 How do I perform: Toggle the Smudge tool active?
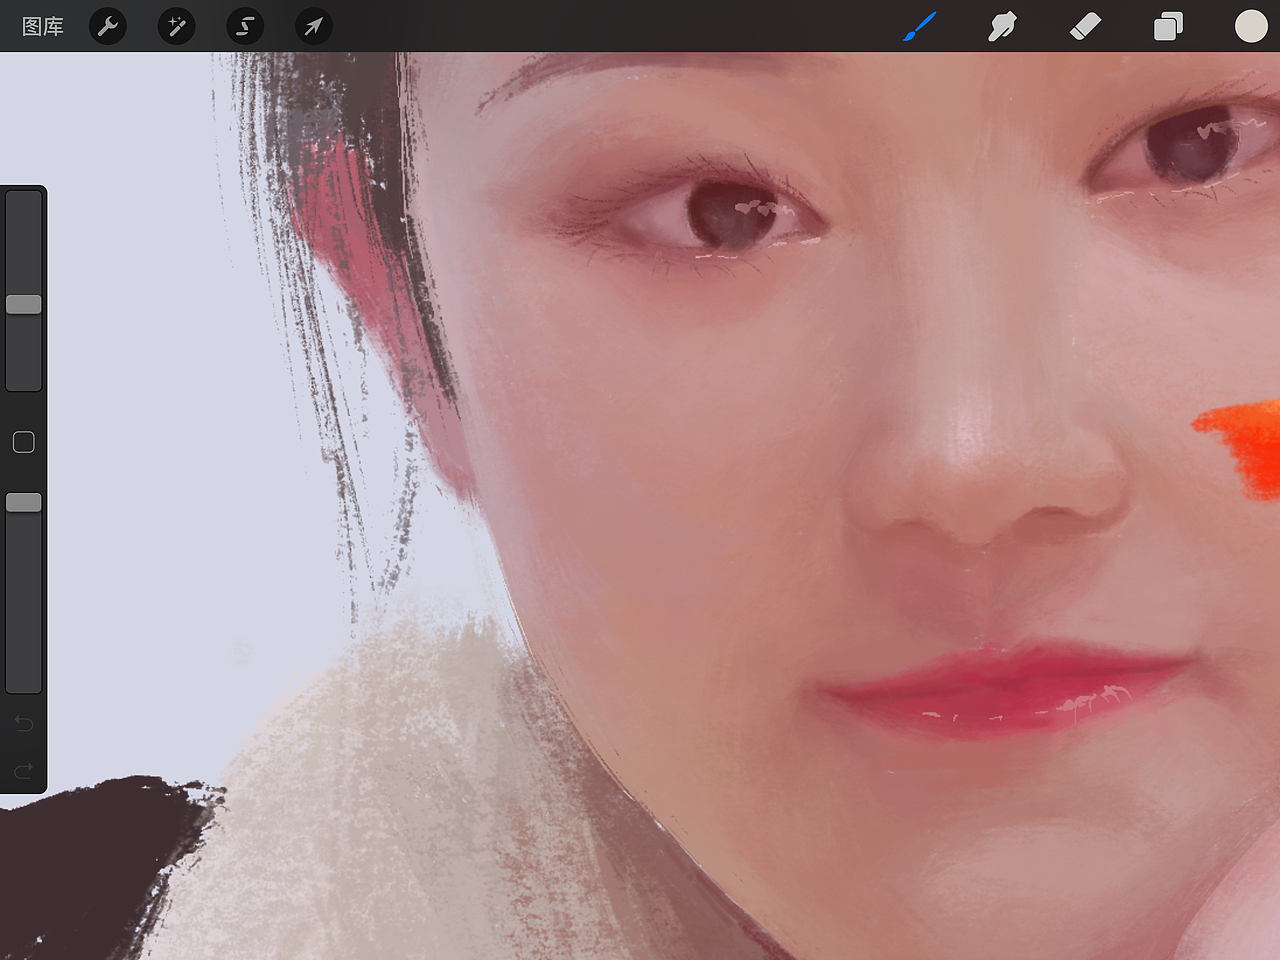point(1002,26)
